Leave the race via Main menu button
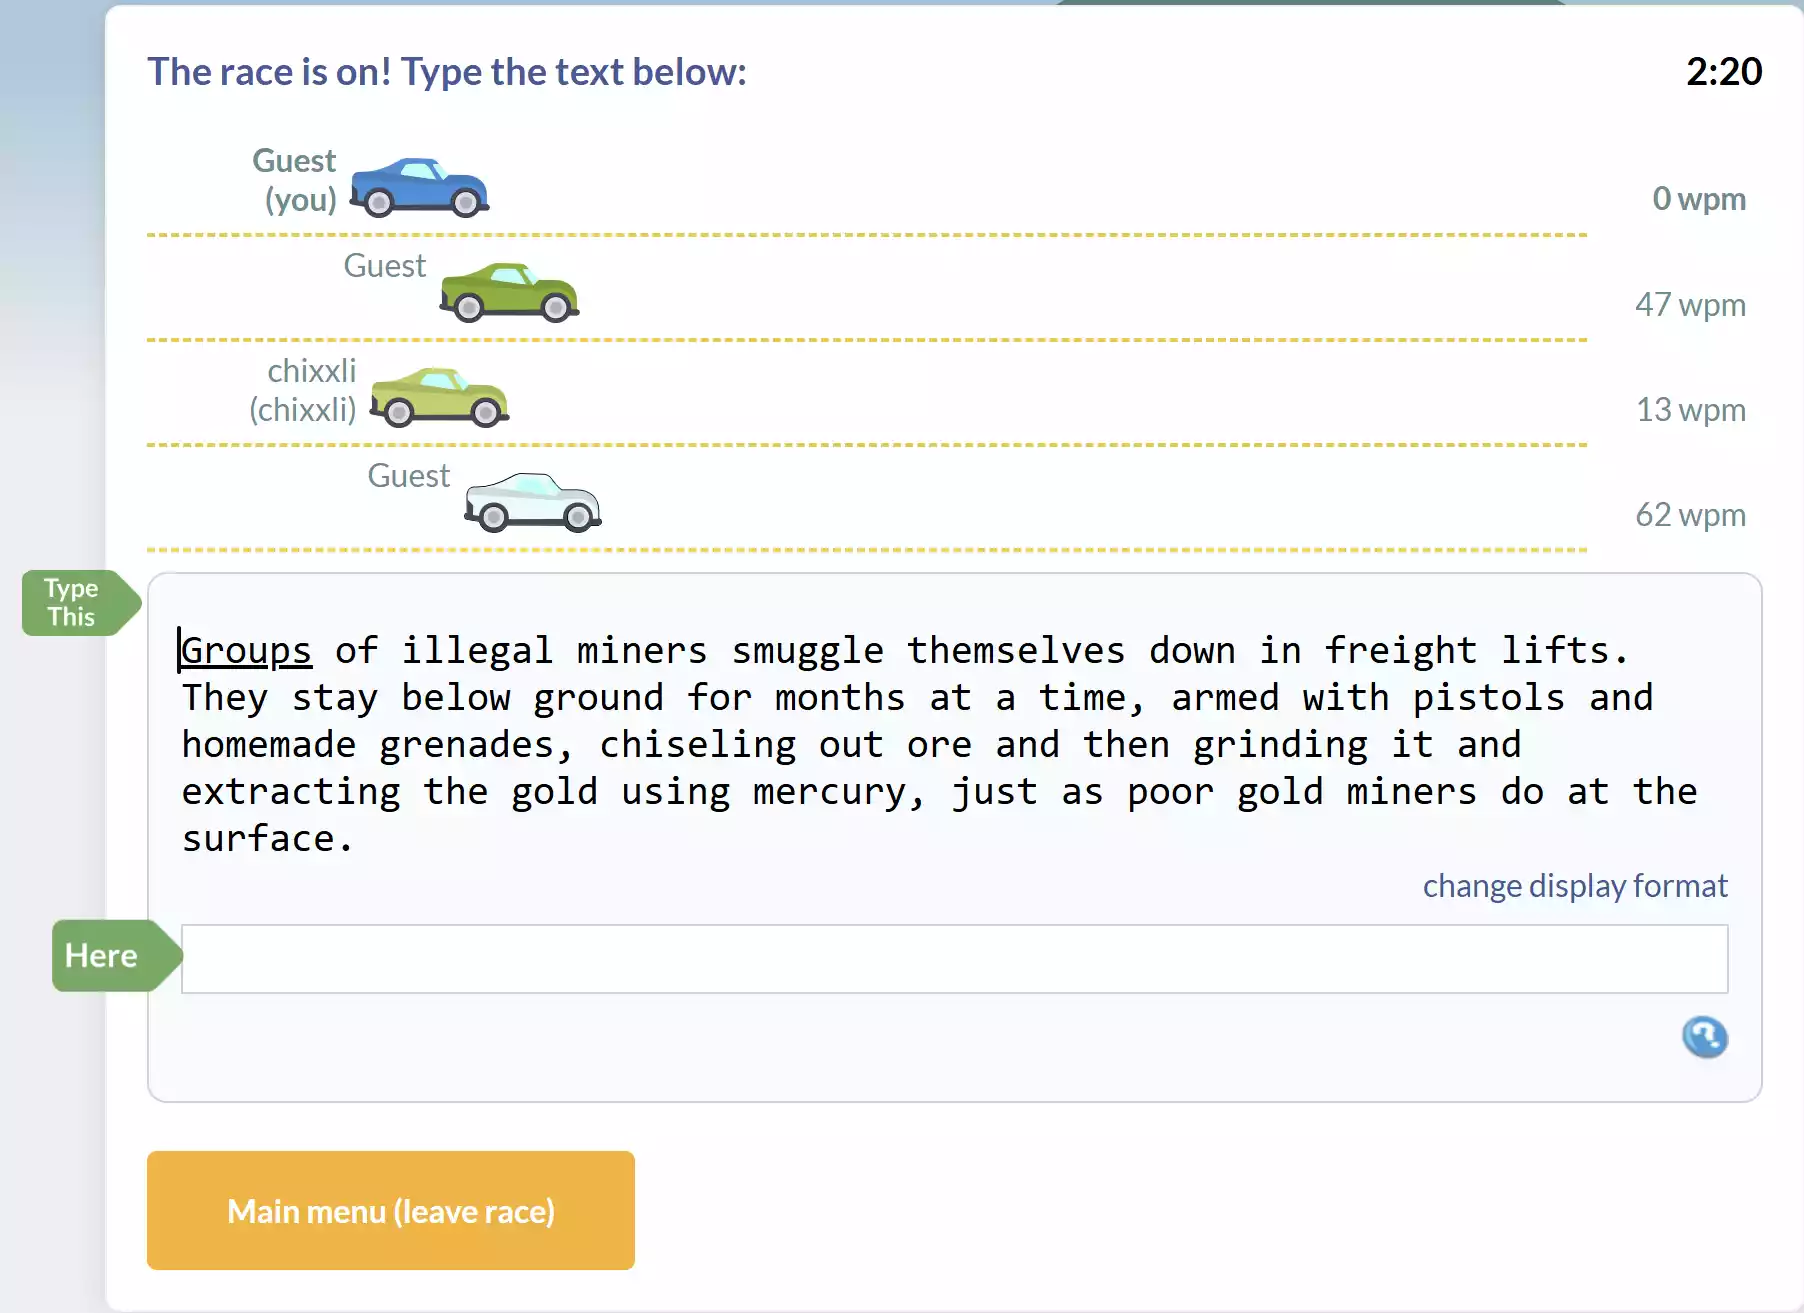Viewport: 1804px width, 1313px height. click(390, 1210)
